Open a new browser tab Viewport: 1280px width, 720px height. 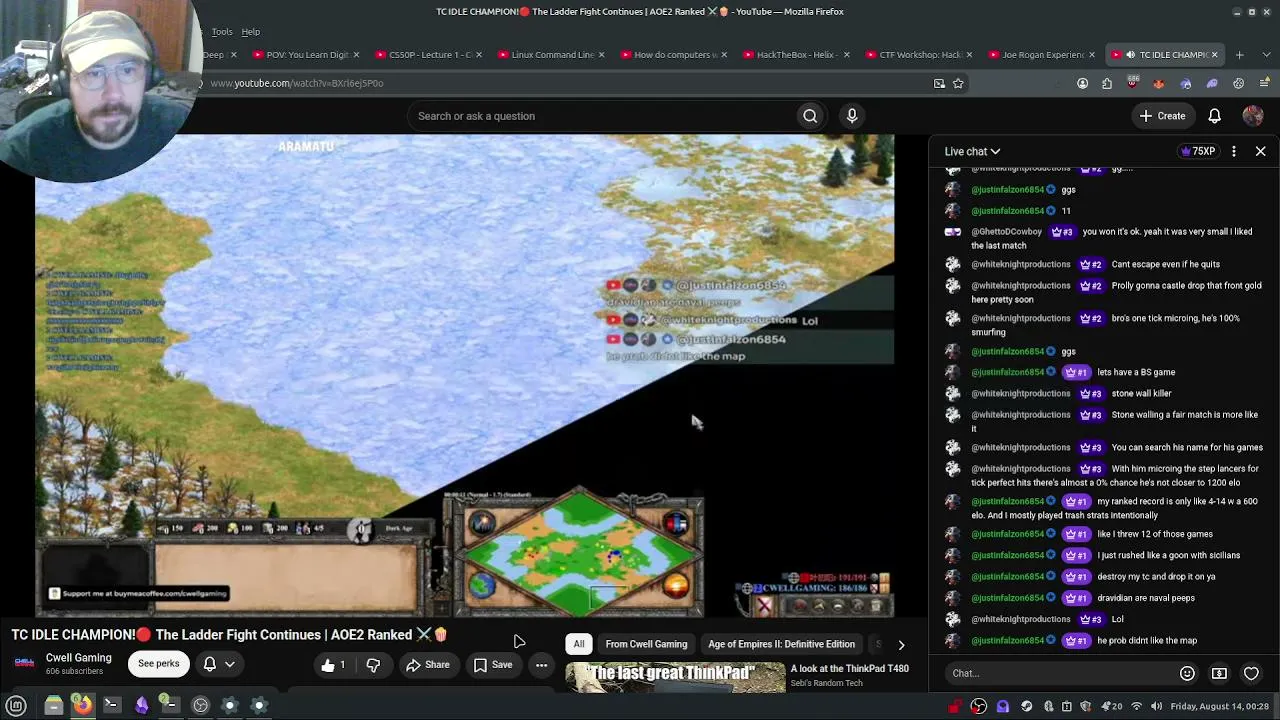1239,55
